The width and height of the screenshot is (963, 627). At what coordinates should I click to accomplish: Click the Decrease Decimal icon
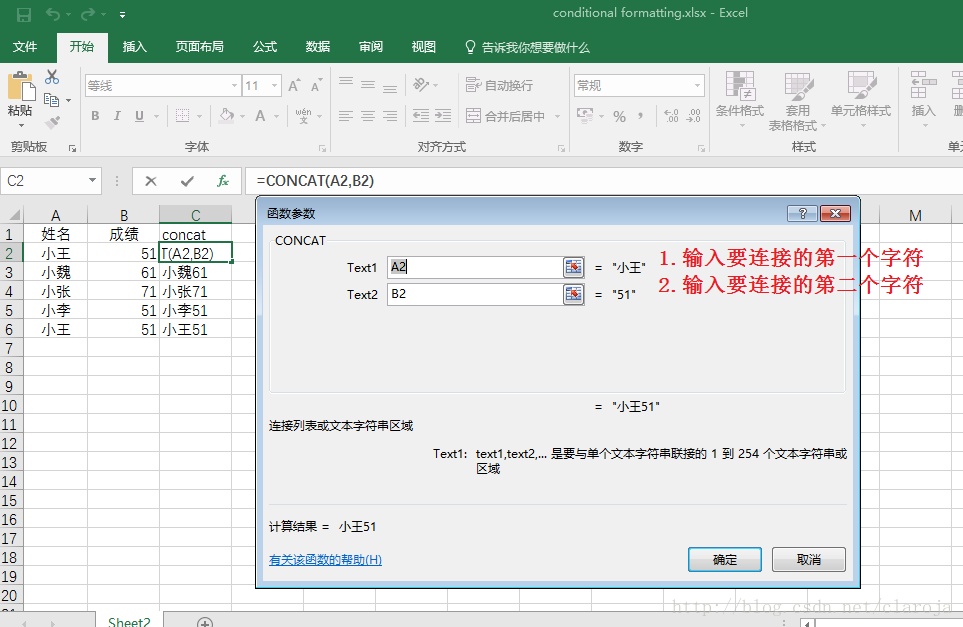click(693, 115)
